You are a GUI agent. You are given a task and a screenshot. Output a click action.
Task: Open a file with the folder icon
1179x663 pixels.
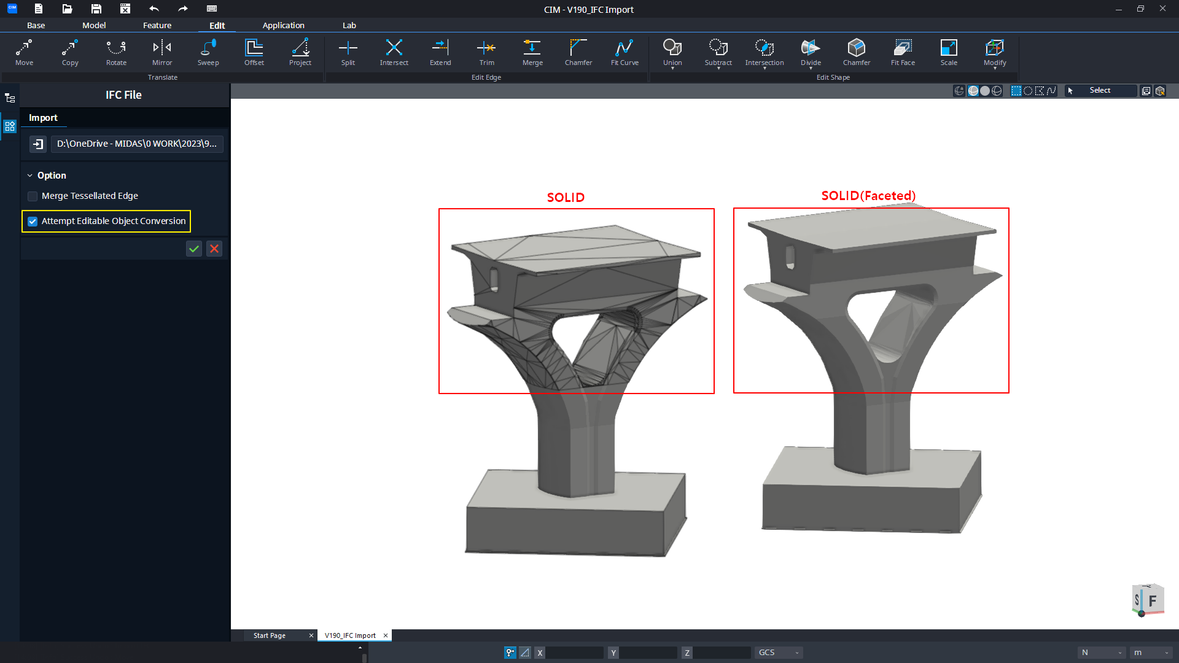click(x=67, y=9)
